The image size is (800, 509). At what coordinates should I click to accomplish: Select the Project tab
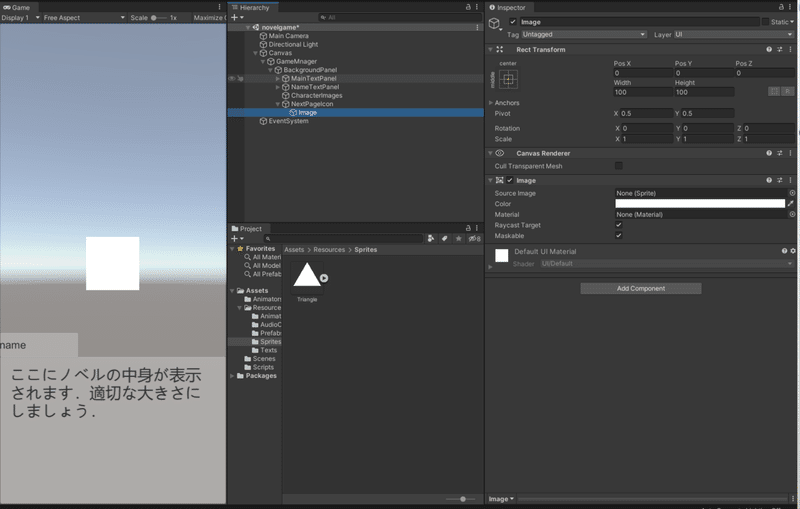(x=247, y=228)
